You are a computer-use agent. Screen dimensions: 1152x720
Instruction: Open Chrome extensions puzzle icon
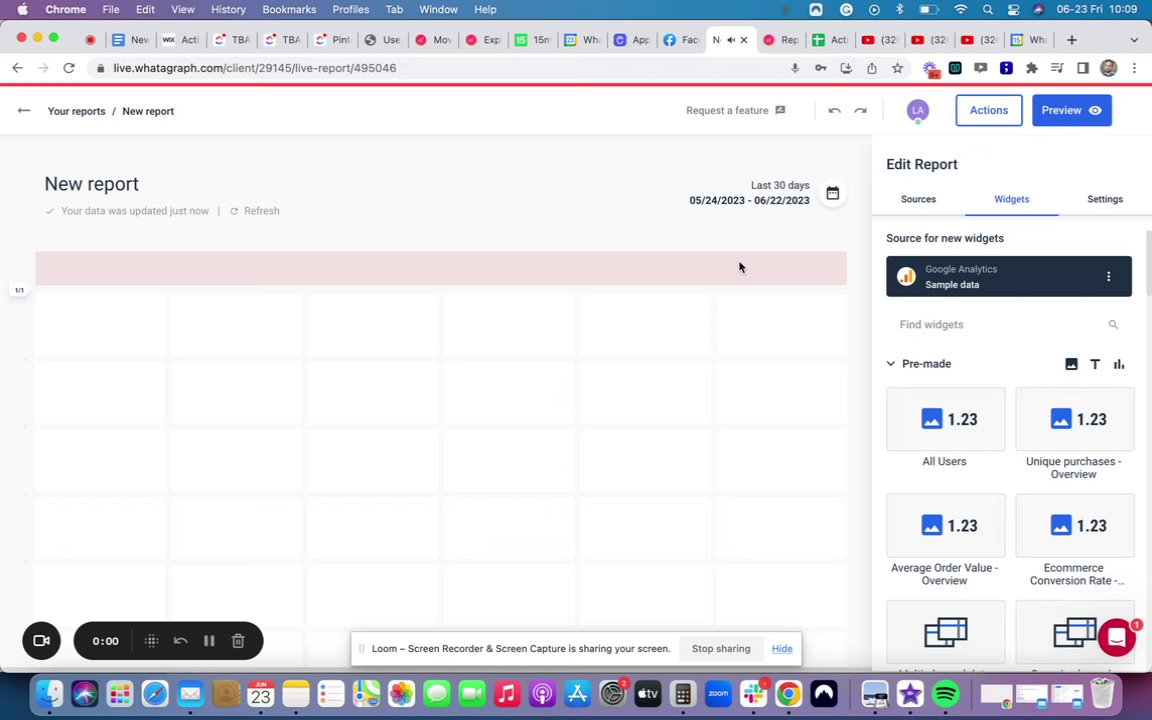1032,68
